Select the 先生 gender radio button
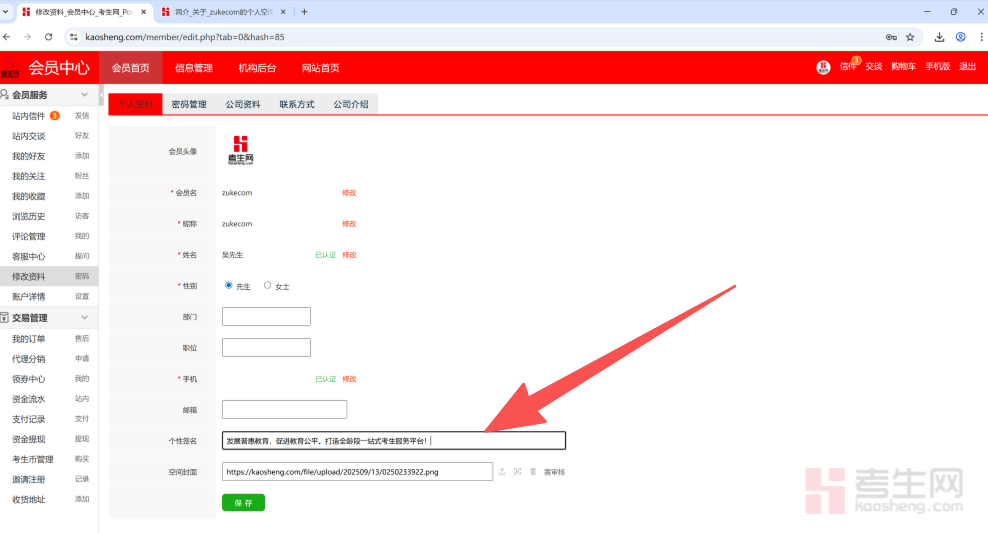 click(228, 285)
